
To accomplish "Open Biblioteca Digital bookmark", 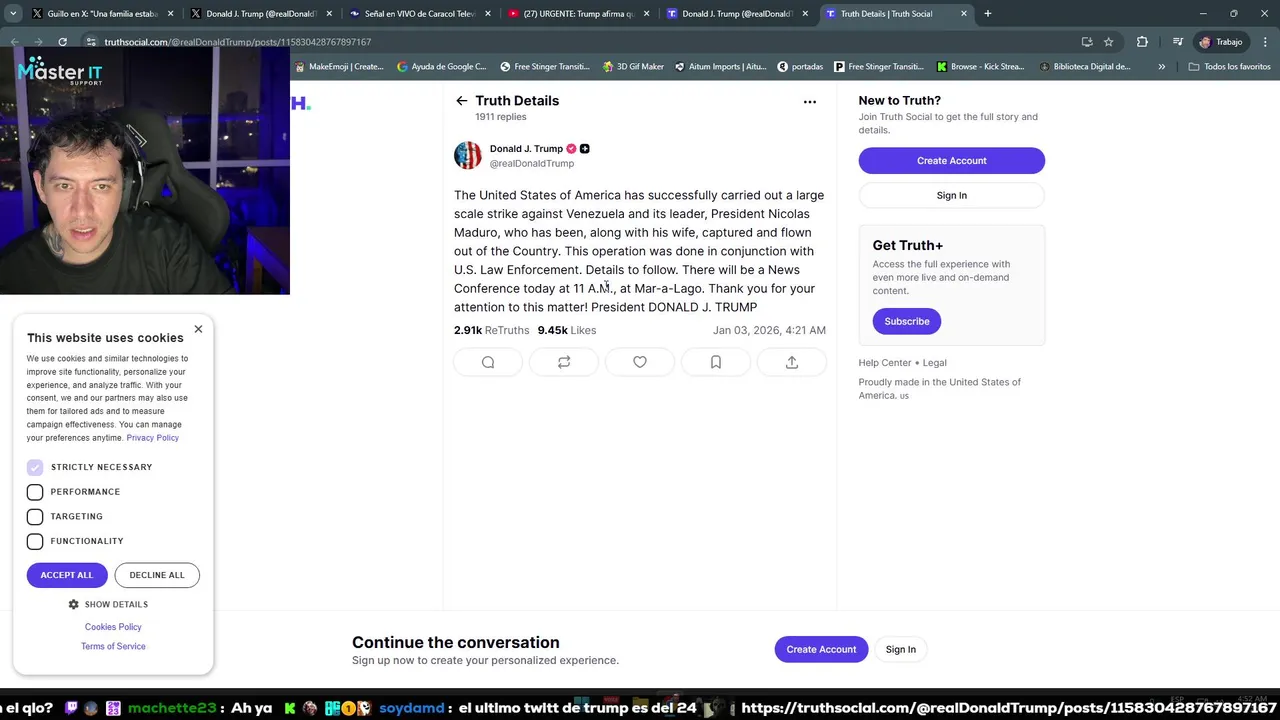I will point(1085,67).
